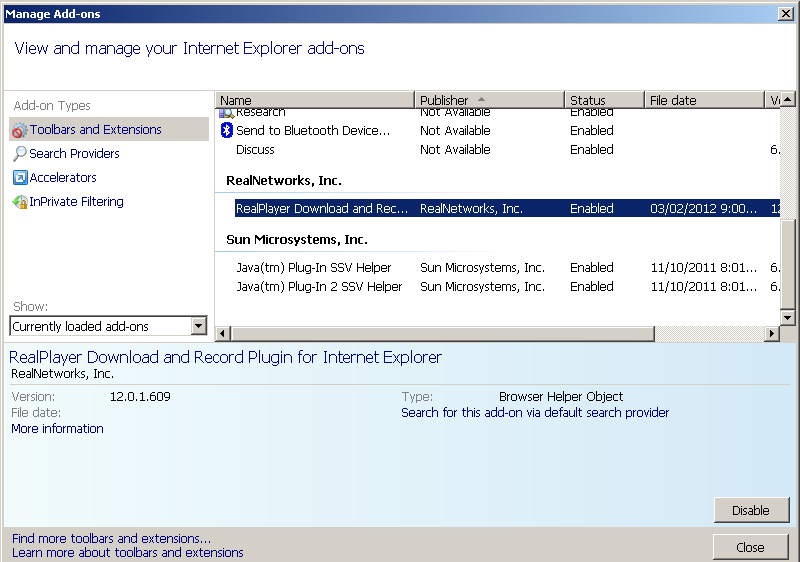Click the InPrivate Filtering icon
The width and height of the screenshot is (800, 562).
pyautogui.click(x=19, y=202)
